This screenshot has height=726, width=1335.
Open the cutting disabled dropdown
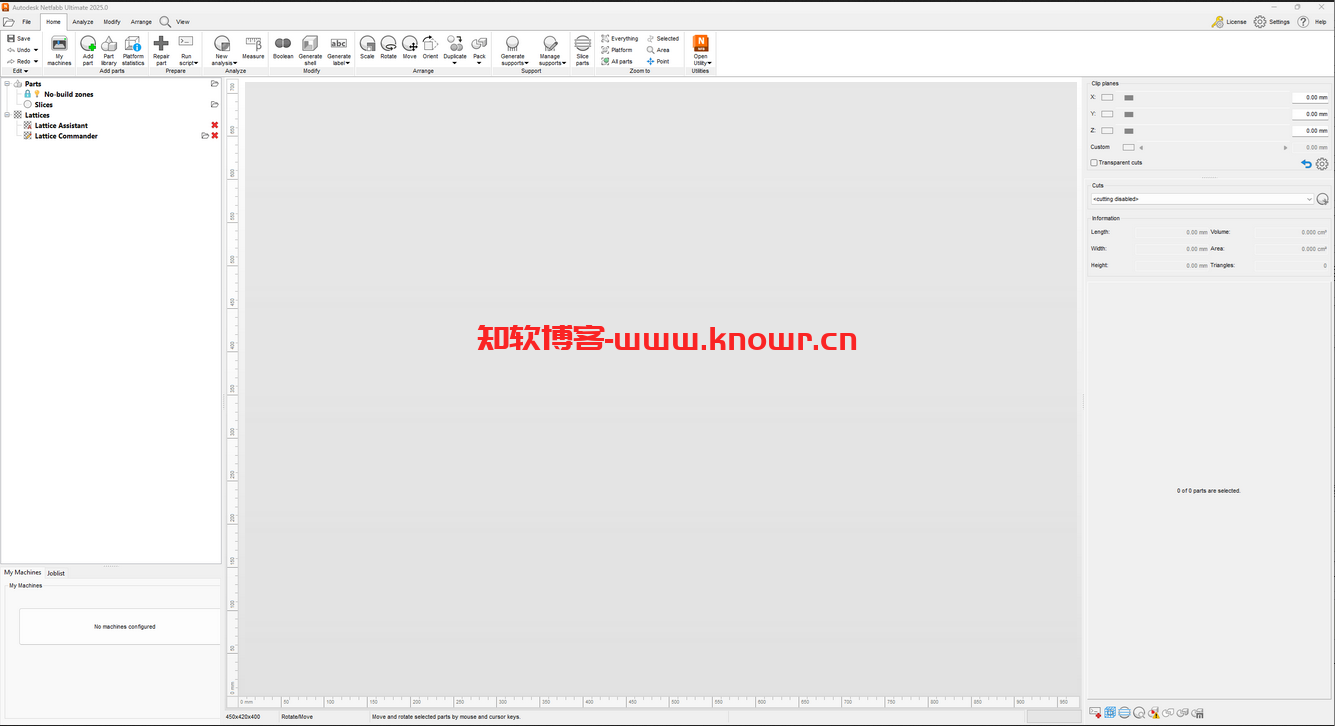(1202, 199)
